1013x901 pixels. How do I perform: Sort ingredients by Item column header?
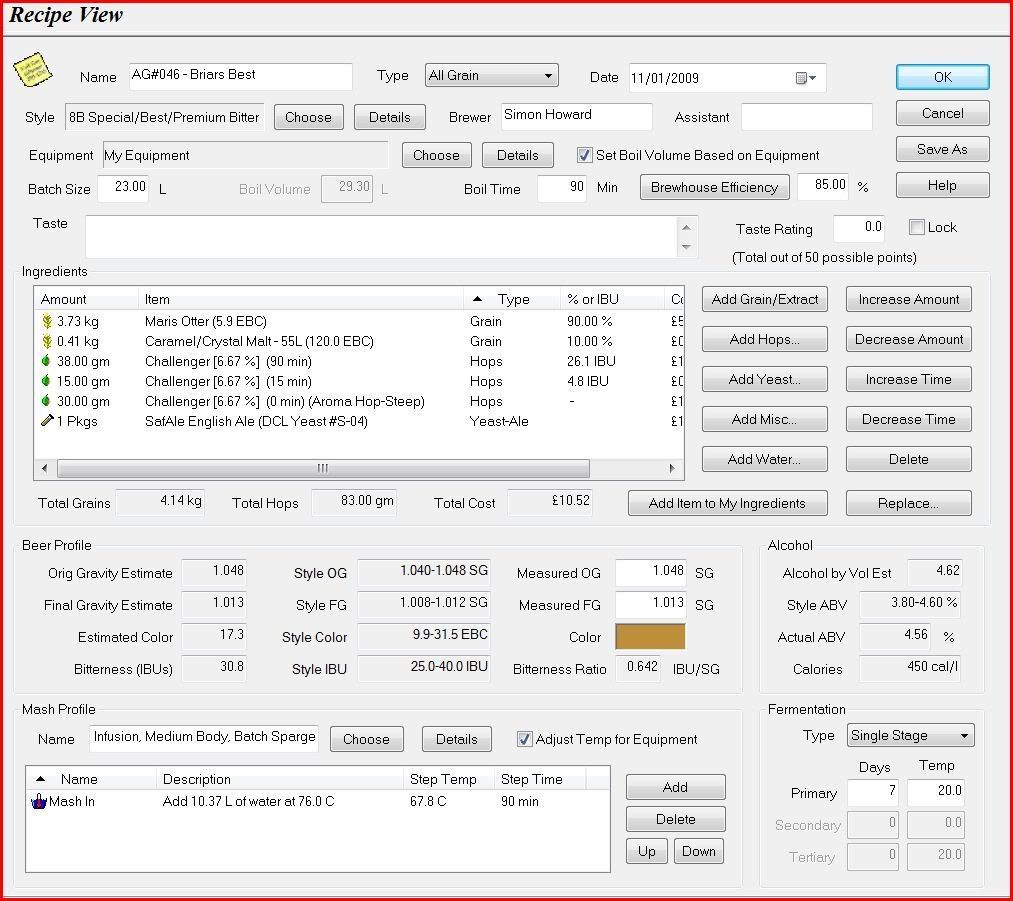[x=301, y=299]
